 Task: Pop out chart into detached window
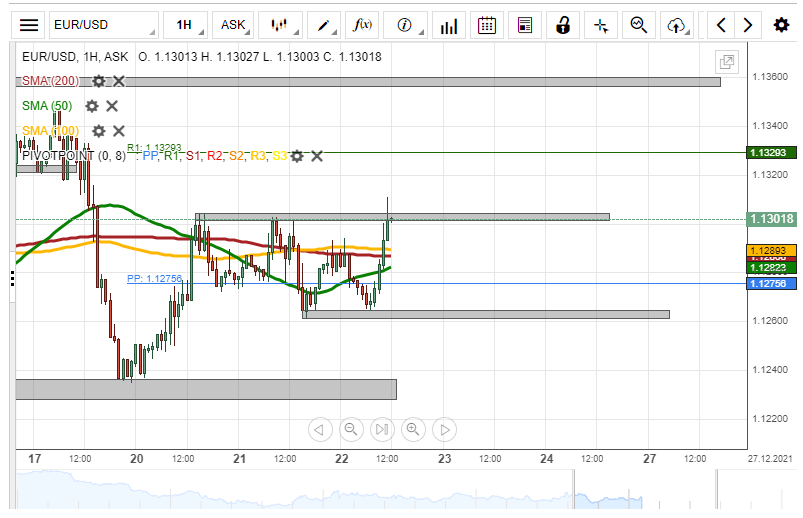[727, 61]
